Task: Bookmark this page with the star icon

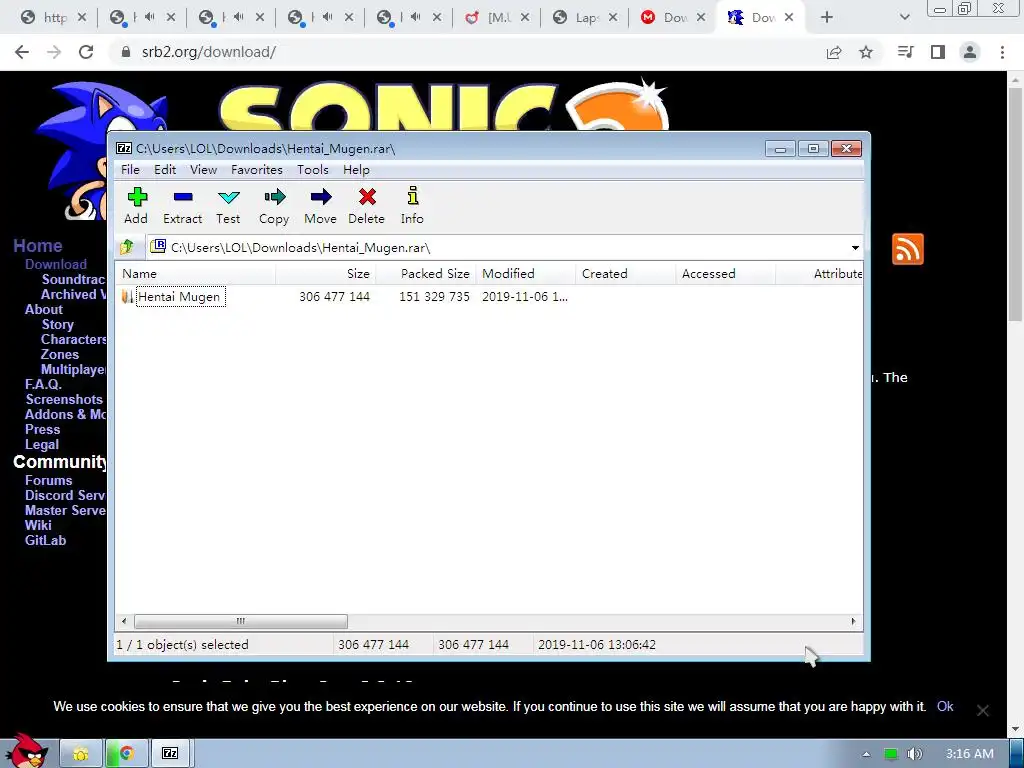Action: (866, 52)
